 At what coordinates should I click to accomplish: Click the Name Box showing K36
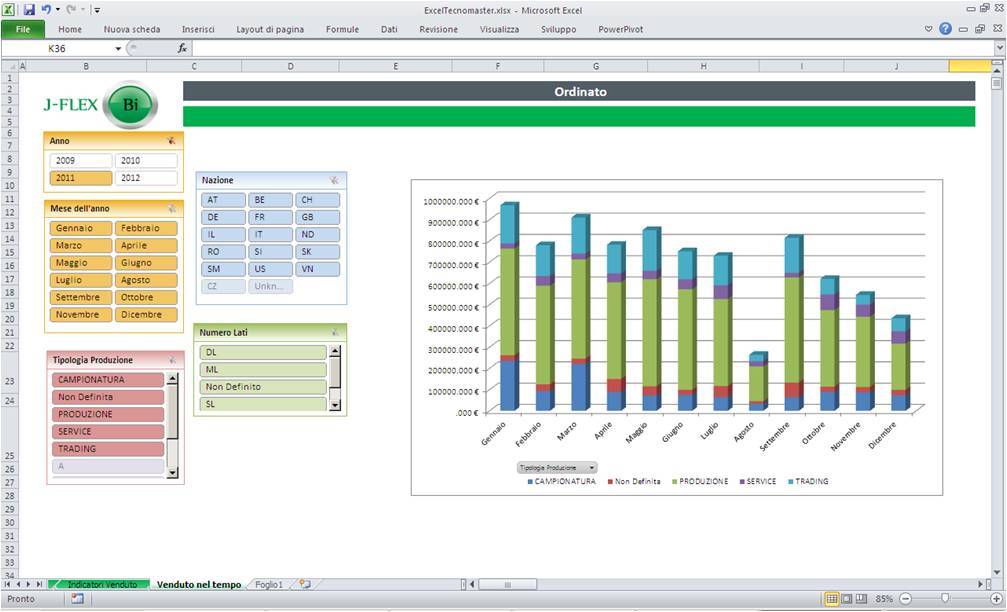pyautogui.click(x=58, y=48)
